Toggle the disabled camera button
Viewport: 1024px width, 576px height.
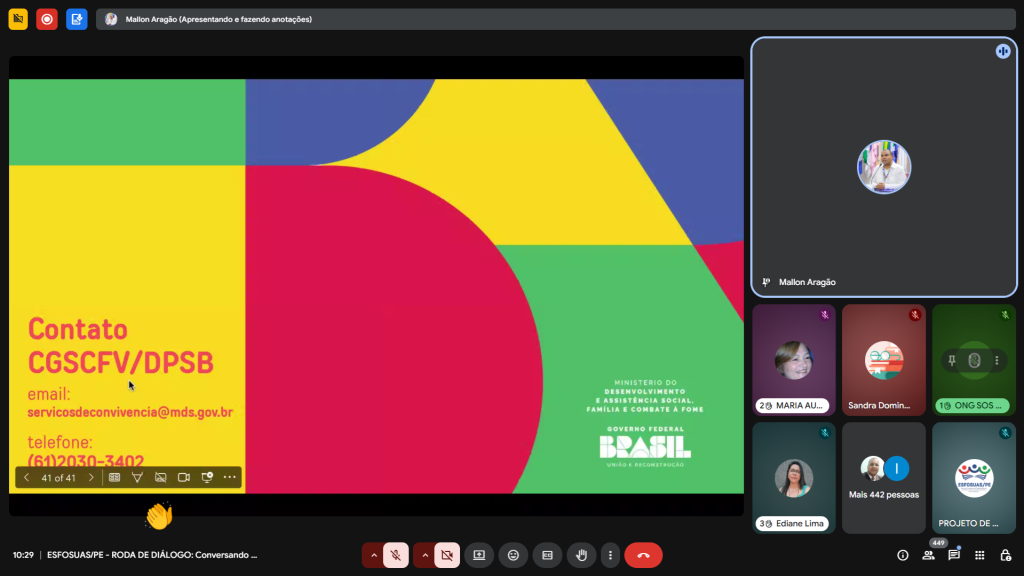(447, 555)
